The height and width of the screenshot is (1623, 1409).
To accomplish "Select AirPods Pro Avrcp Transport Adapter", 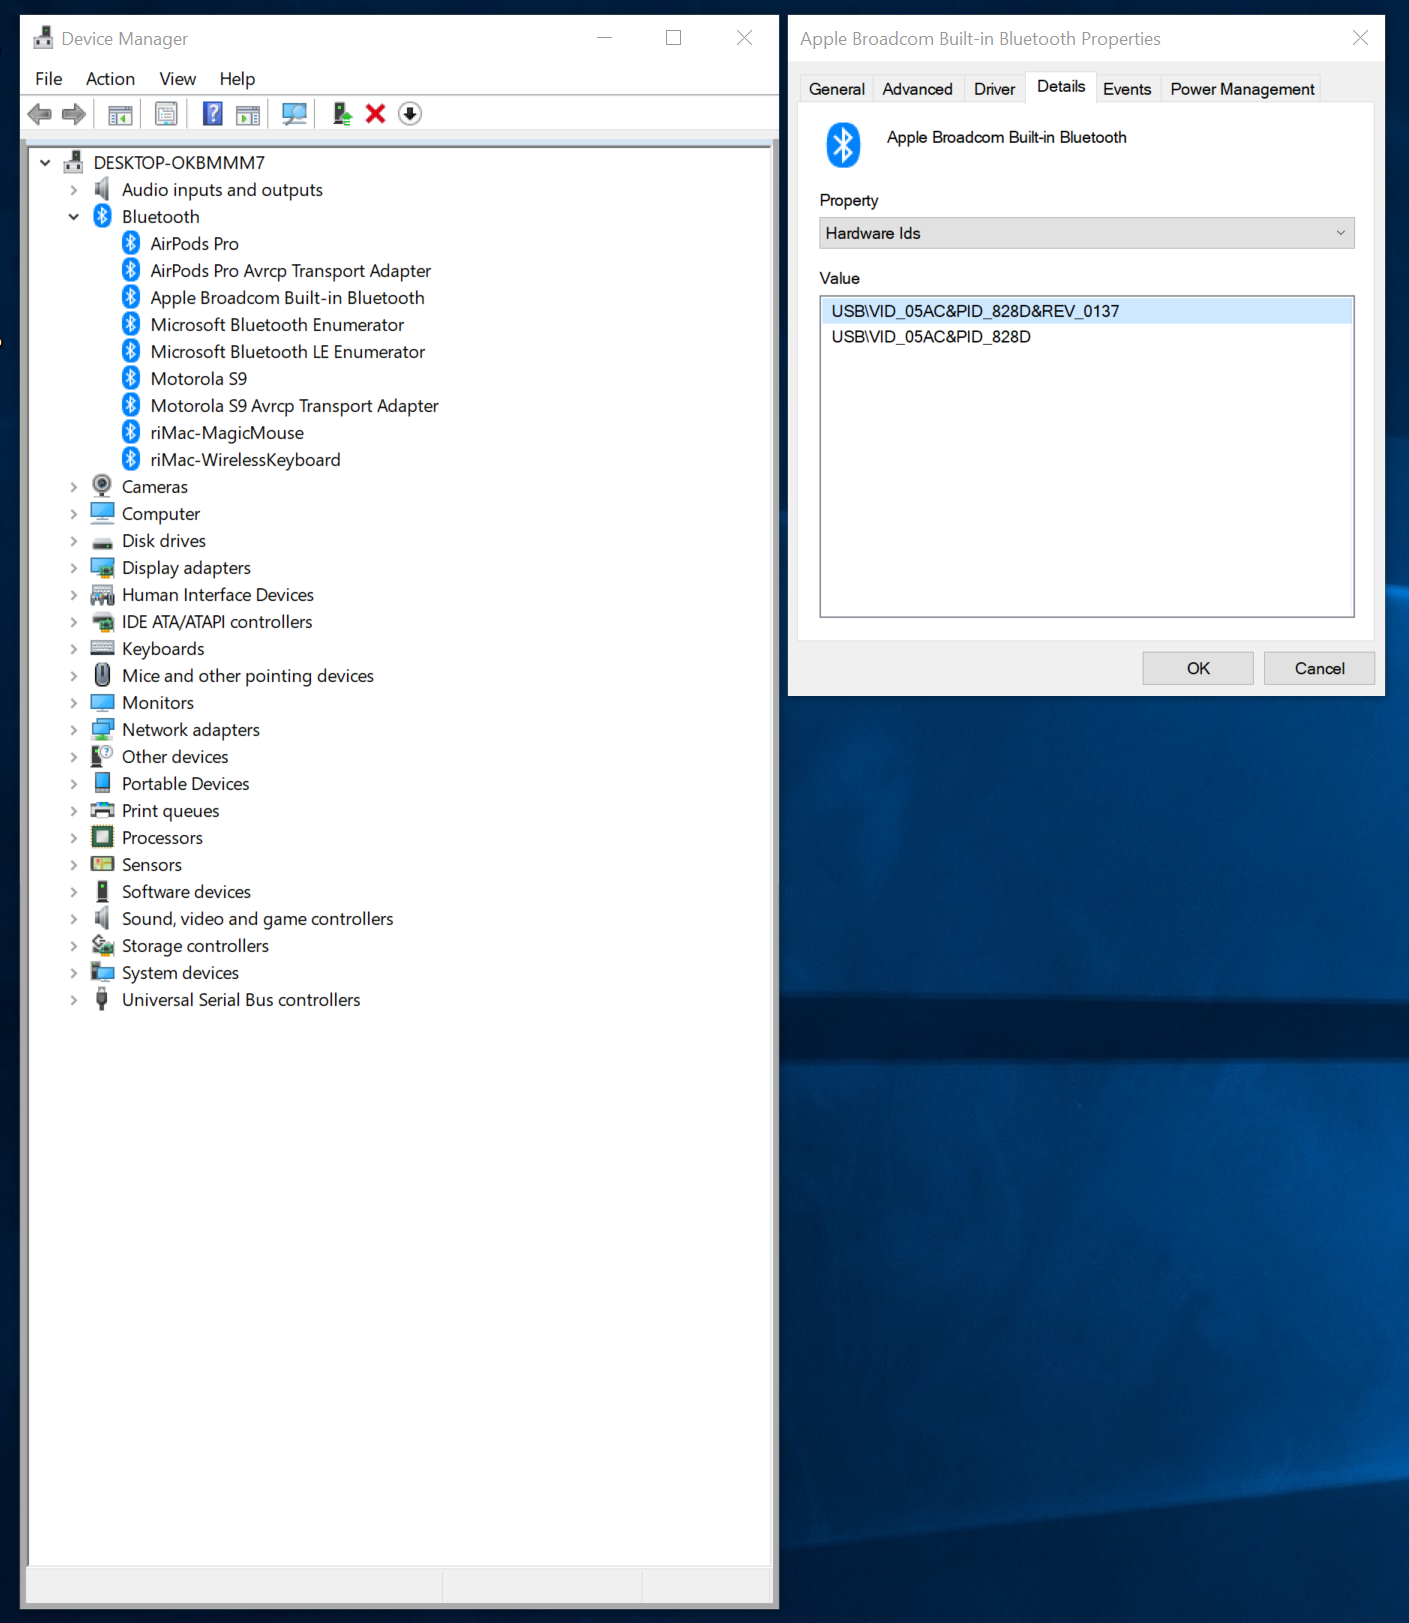I will tap(290, 270).
